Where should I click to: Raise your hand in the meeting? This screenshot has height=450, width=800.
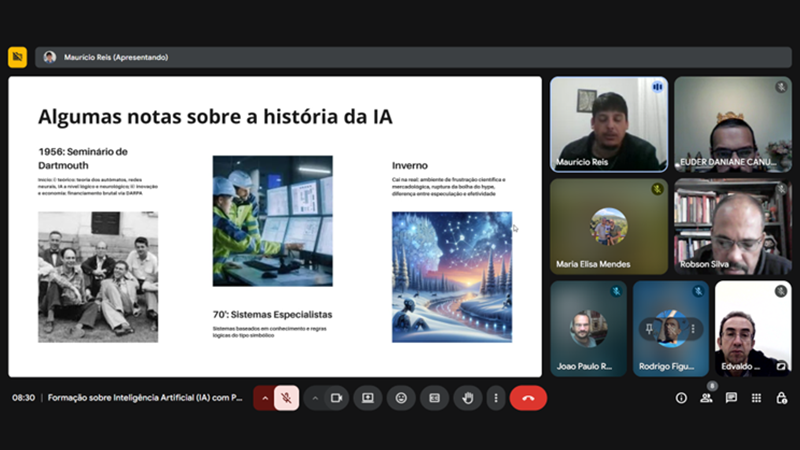coord(467,398)
